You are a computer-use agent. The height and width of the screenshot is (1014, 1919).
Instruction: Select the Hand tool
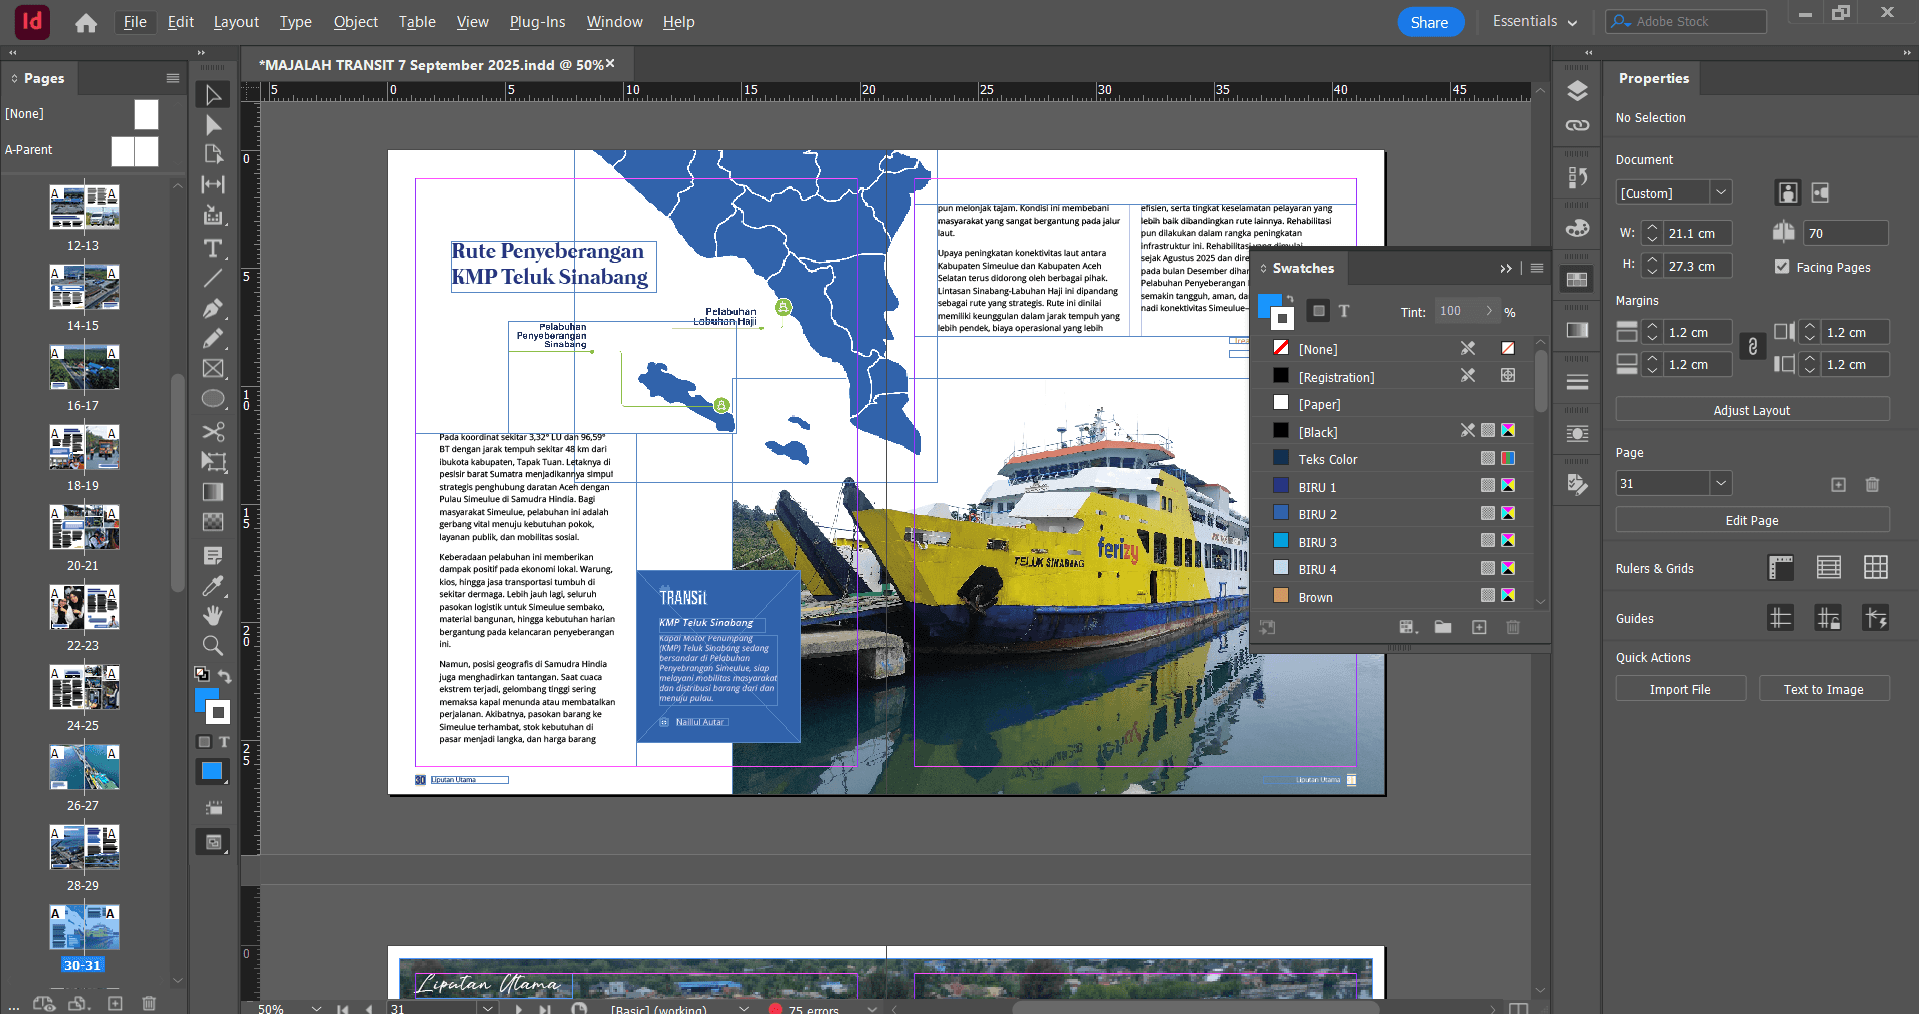tap(213, 616)
